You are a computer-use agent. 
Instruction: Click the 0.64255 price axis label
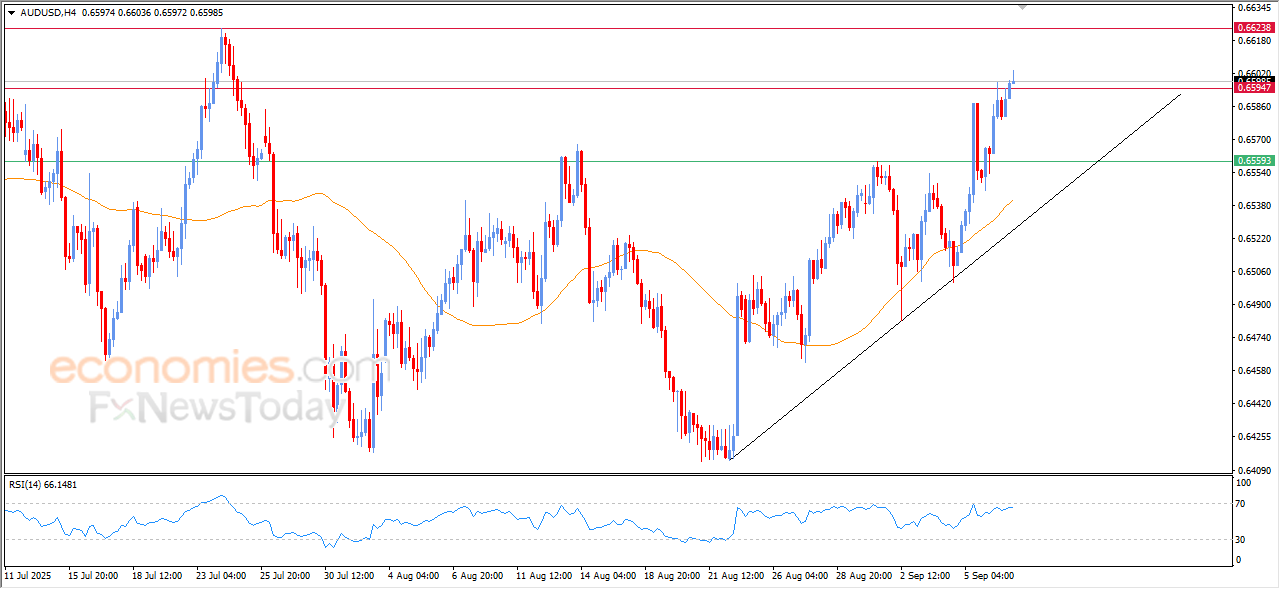[x=1255, y=436]
